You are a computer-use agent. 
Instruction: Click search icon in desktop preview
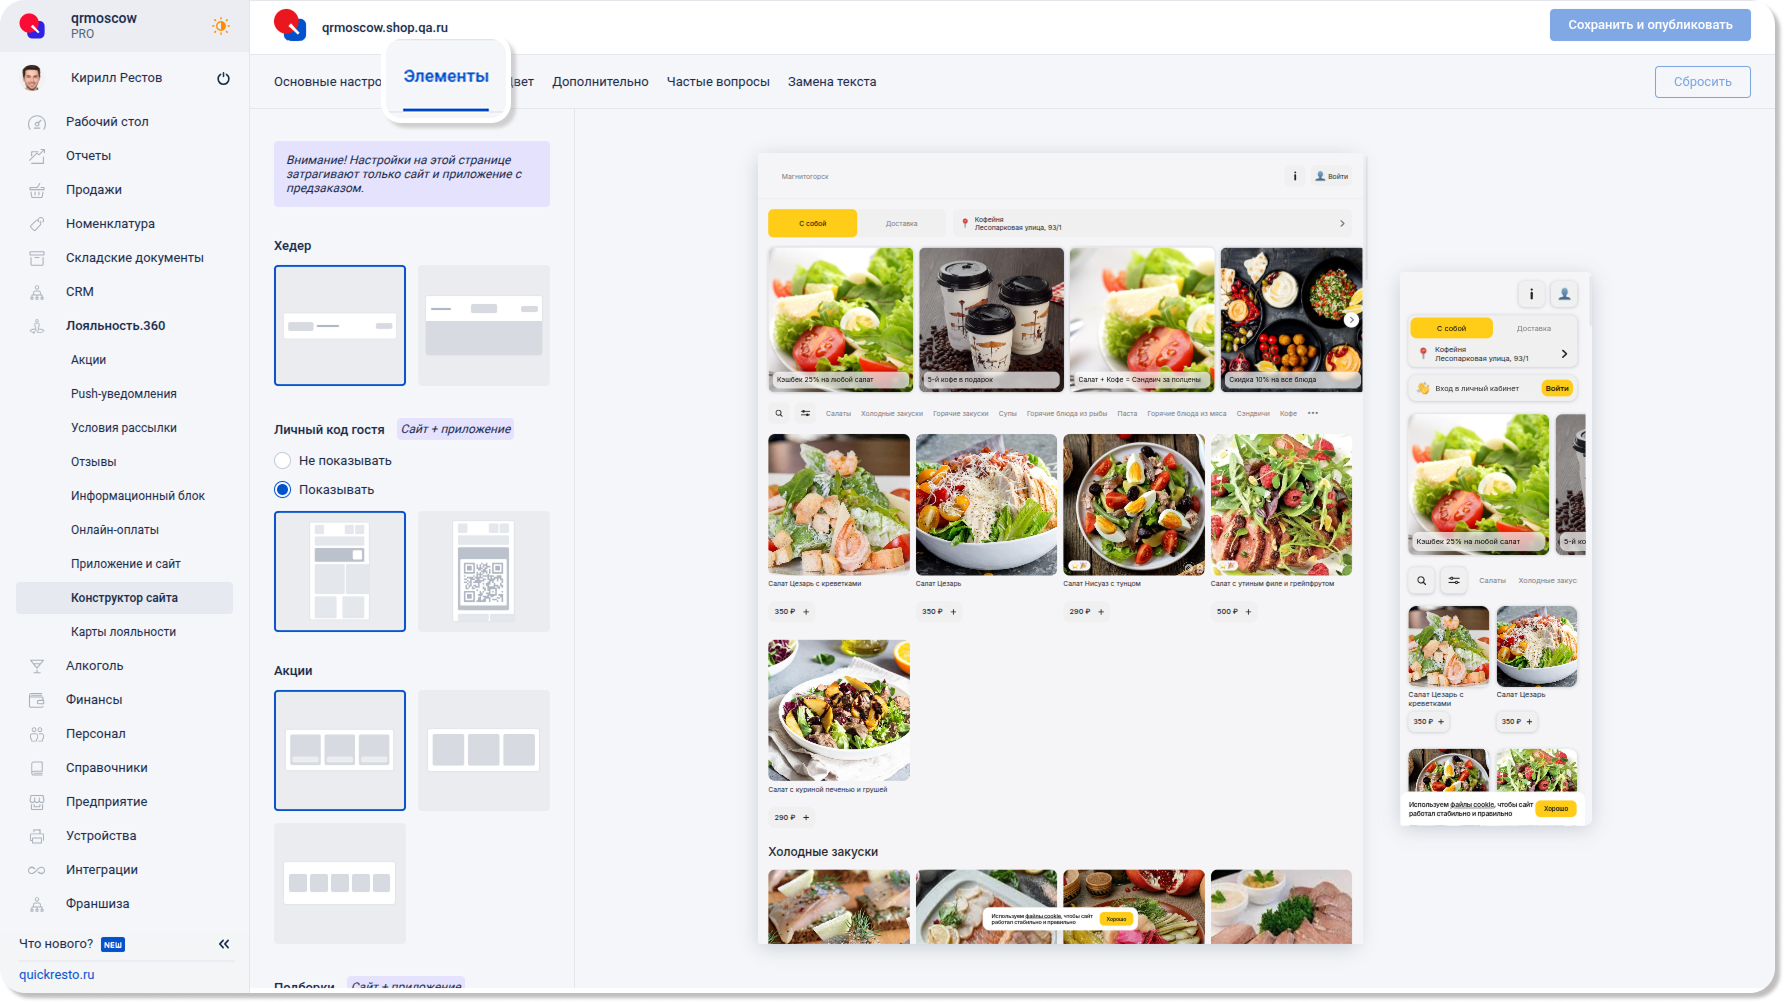[x=779, y=413]
